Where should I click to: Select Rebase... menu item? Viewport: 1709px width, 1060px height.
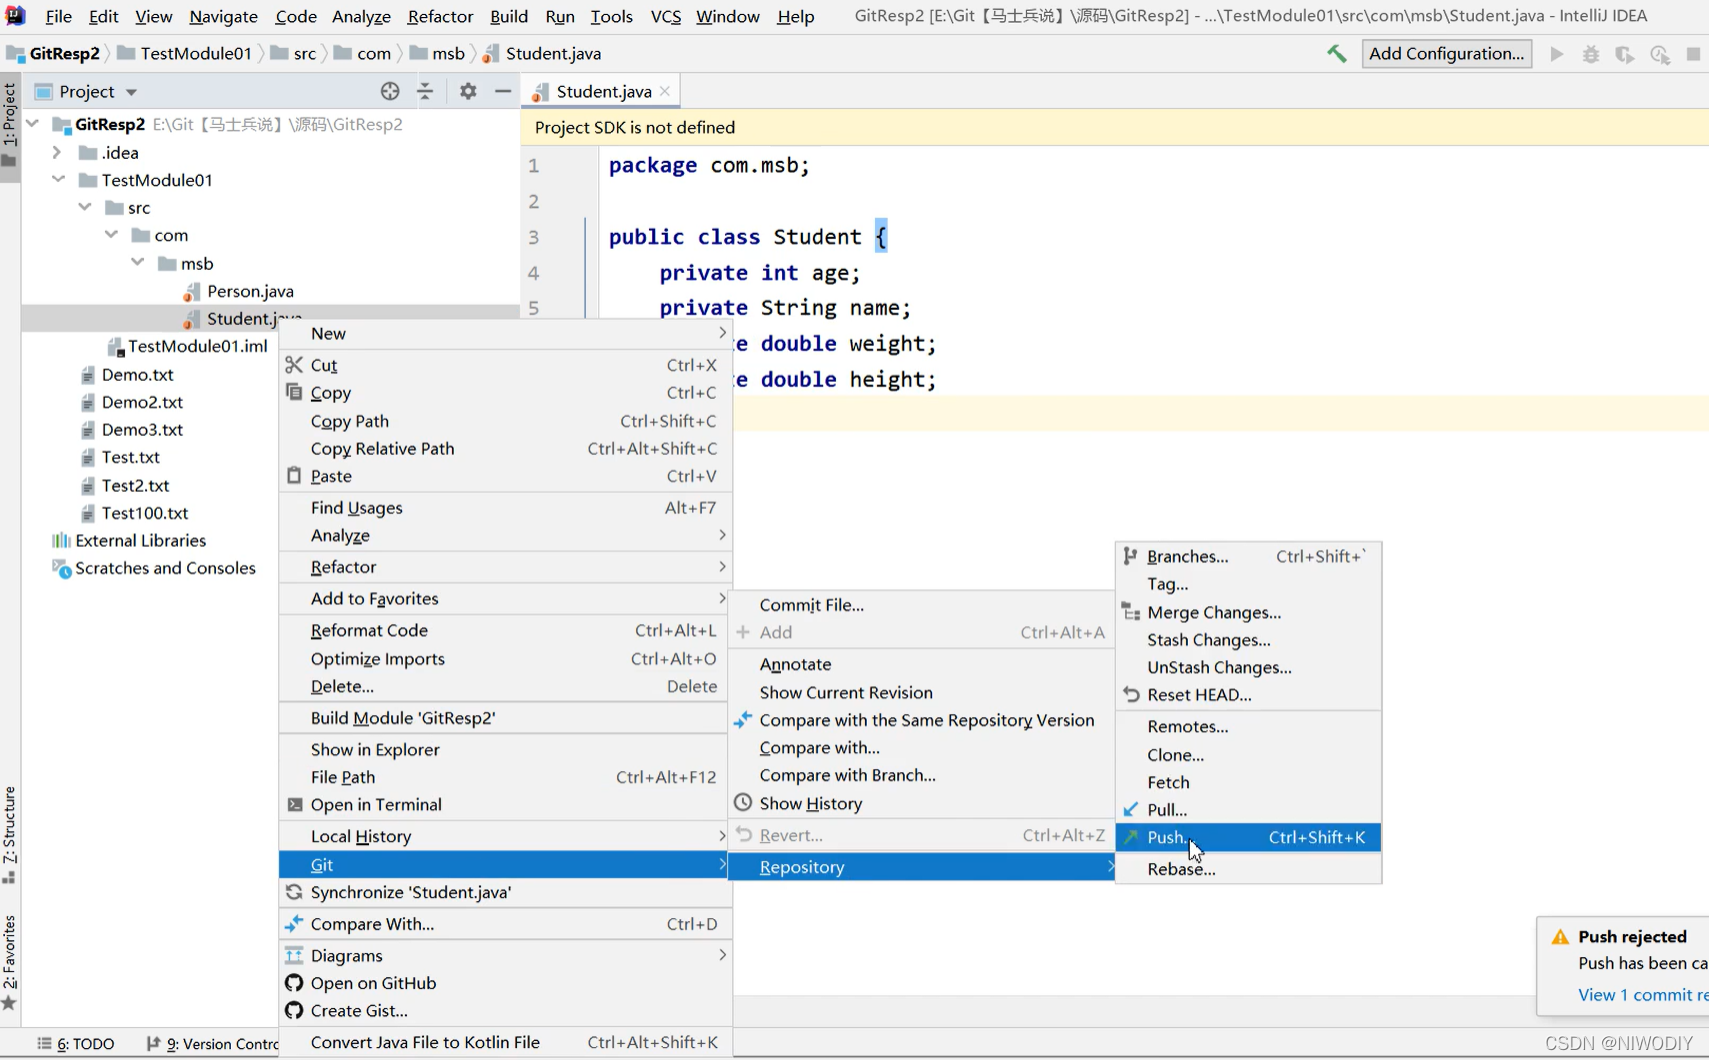(x=1248, y=869)
